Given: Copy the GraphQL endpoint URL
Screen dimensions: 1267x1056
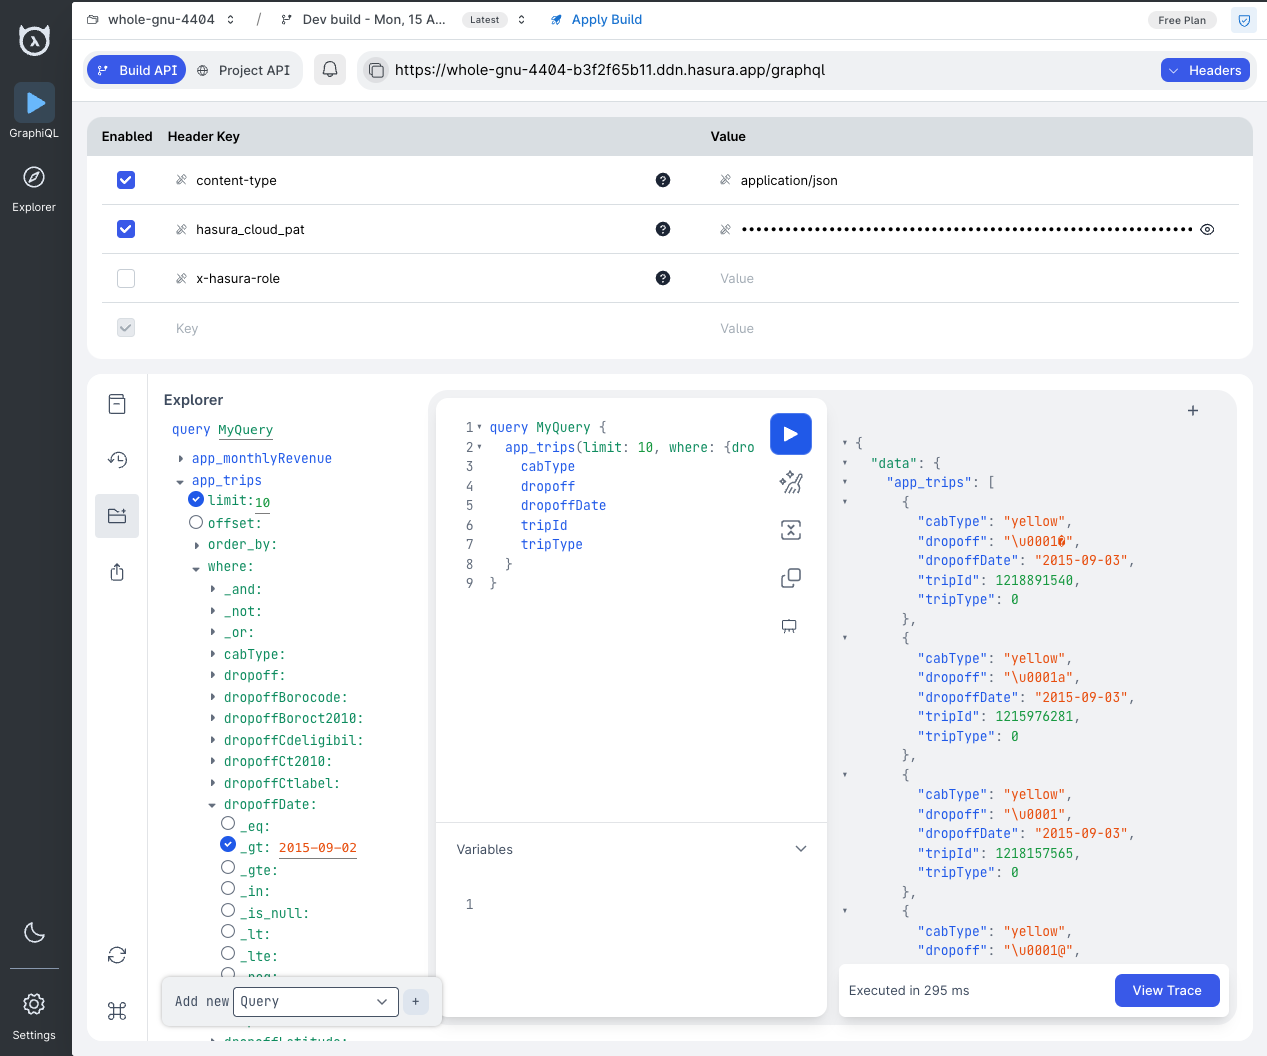Looking at the screenshot, I should click(376, 70).
